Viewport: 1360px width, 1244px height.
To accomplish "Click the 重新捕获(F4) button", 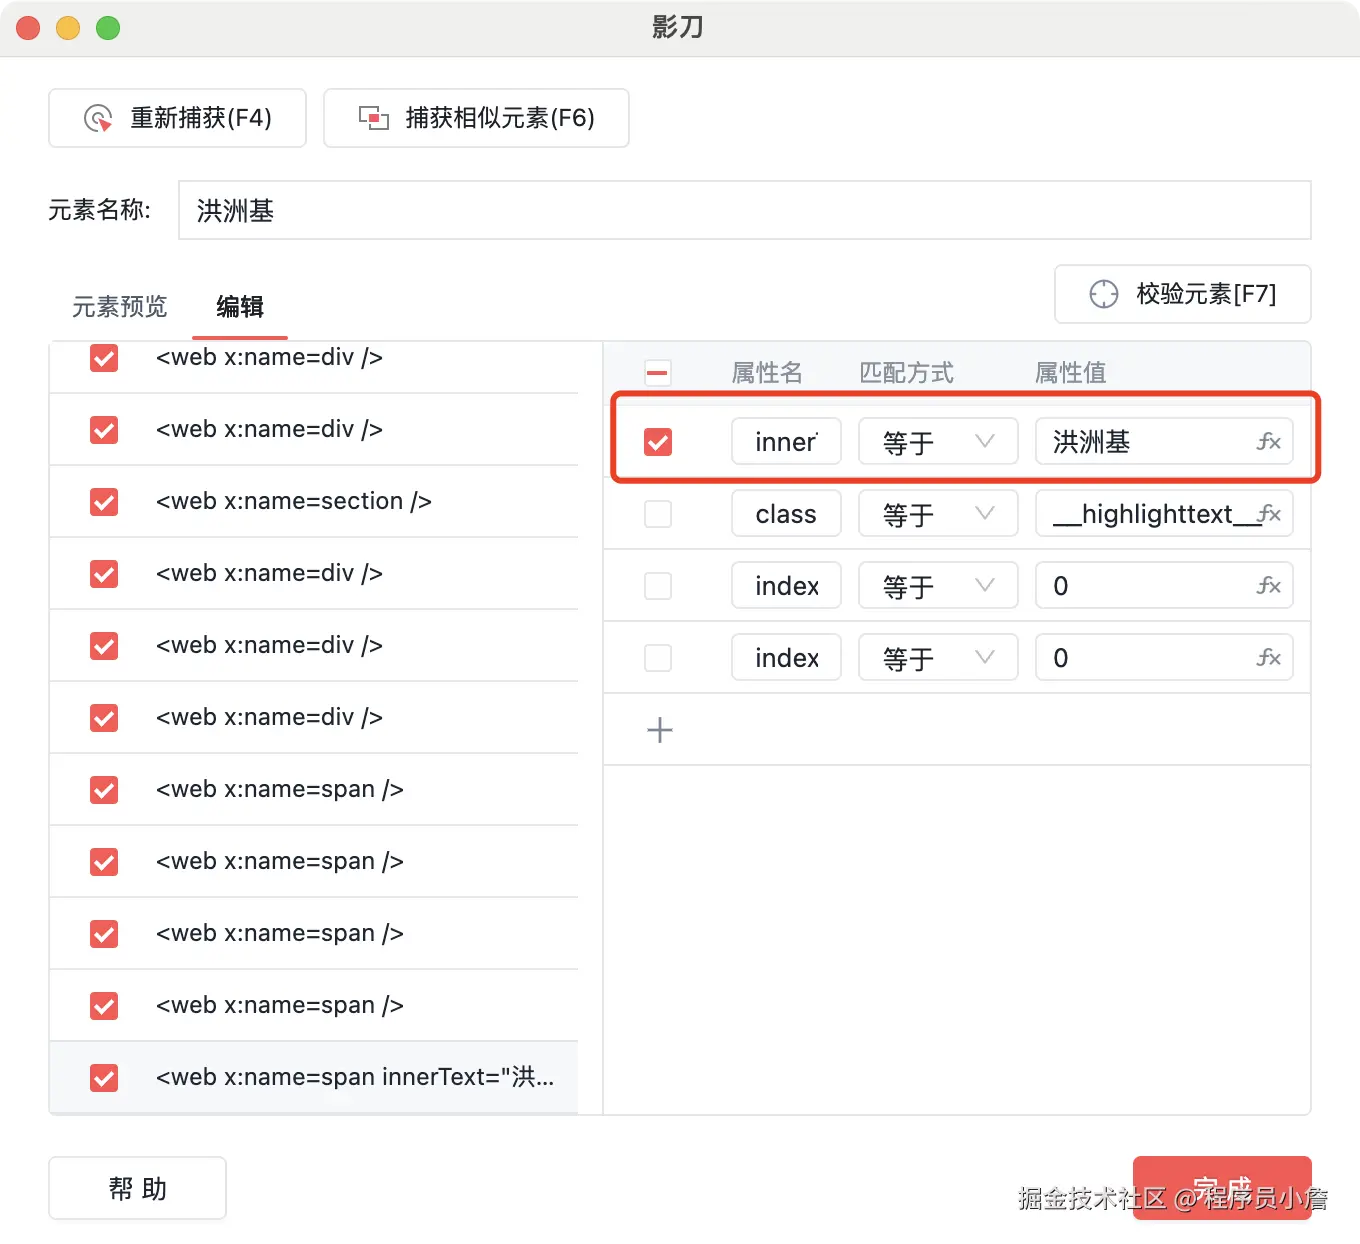I will click(178, 118).
